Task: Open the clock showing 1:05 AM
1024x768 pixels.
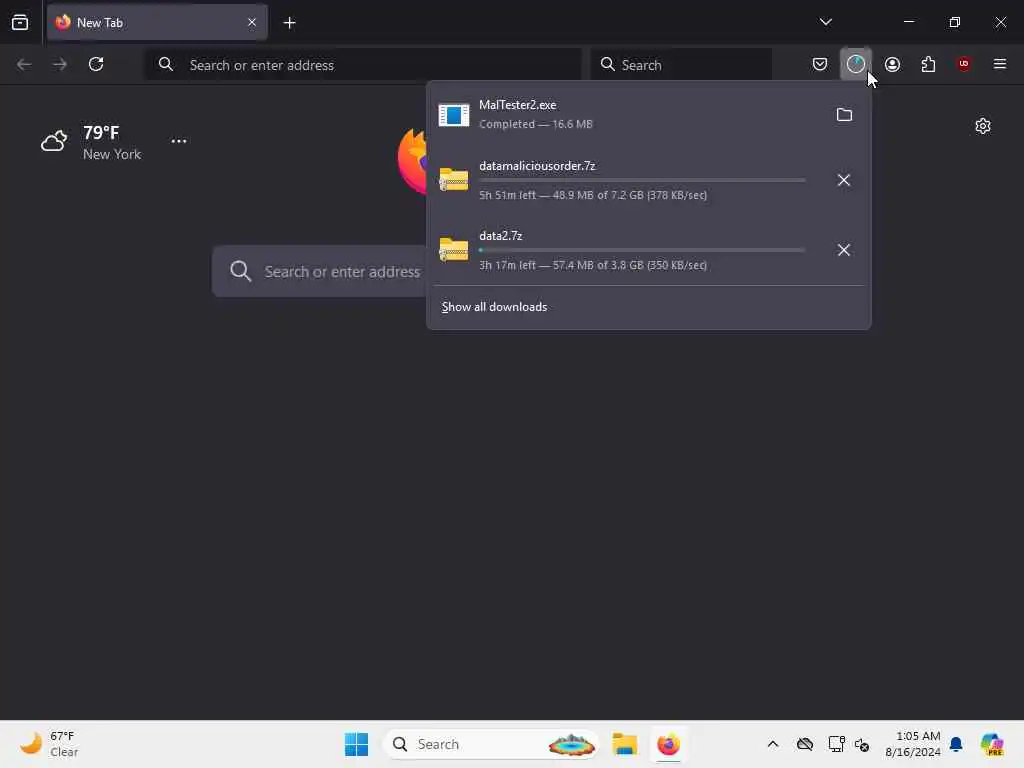Action: [912, 744]
